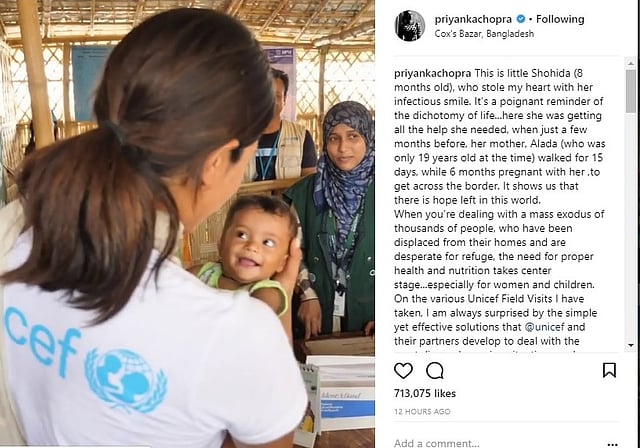Click the 12 HOURS AGO timestamp
The height and width of the screenshot is (448, 640).
[x=422, y=412]
